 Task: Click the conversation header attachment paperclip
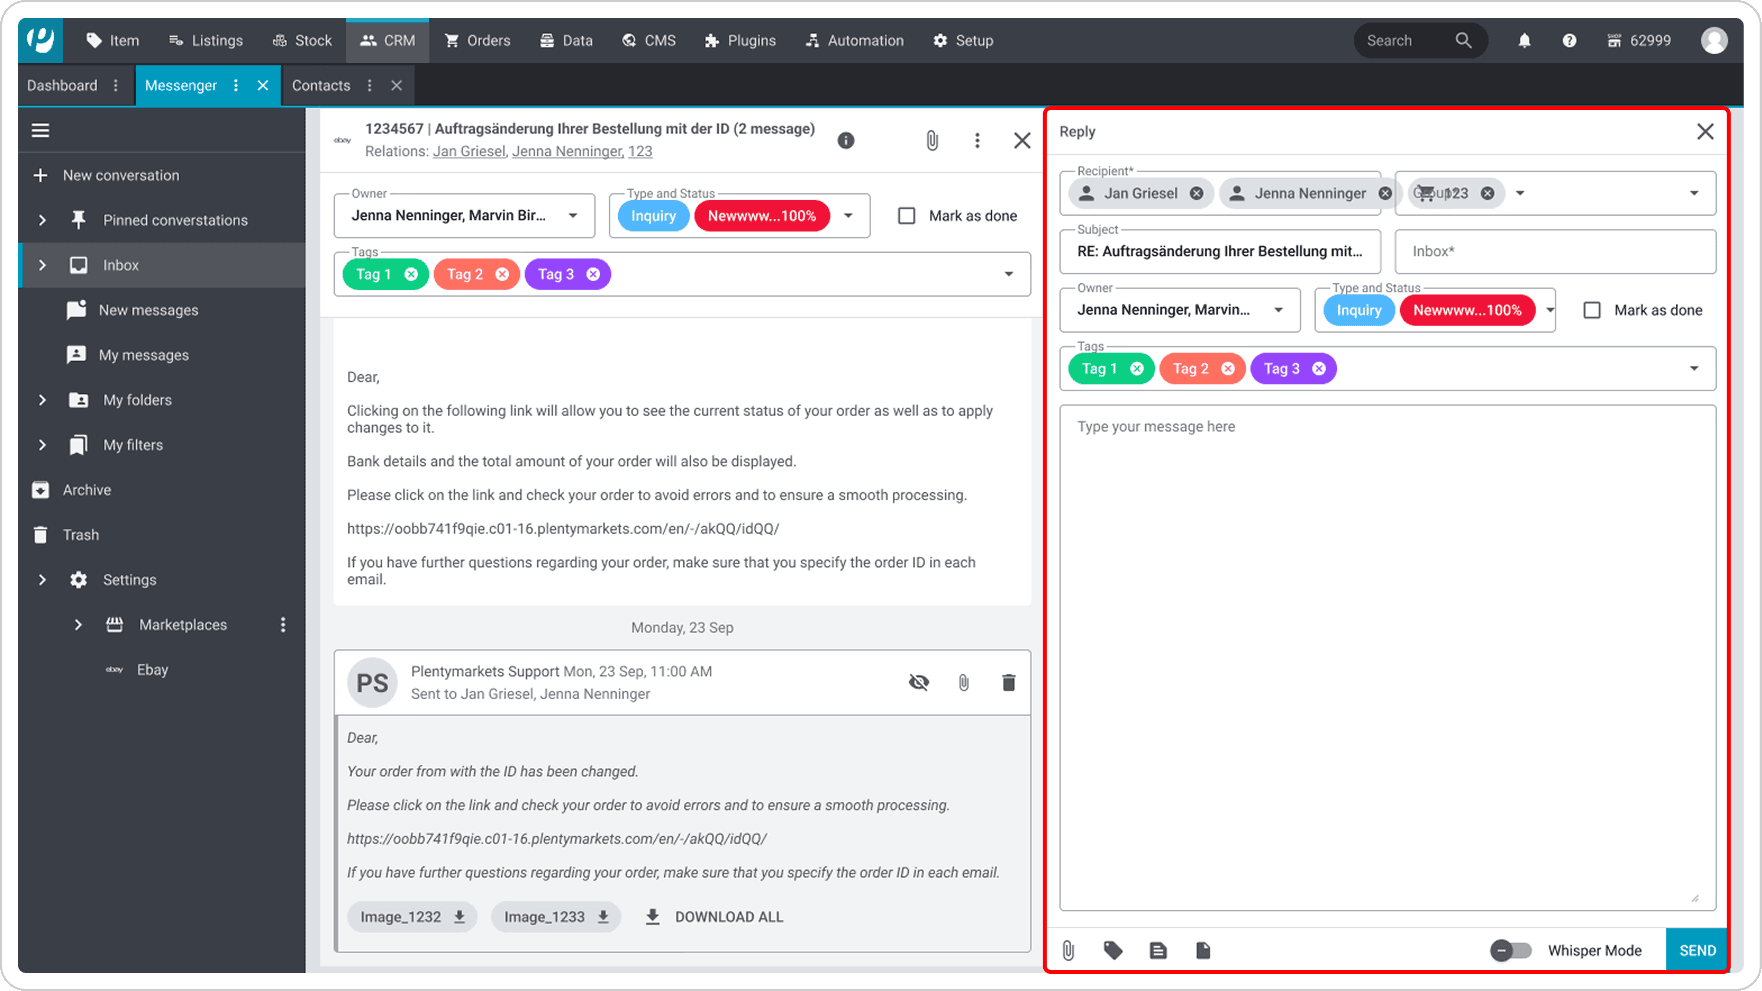point(932,140)
